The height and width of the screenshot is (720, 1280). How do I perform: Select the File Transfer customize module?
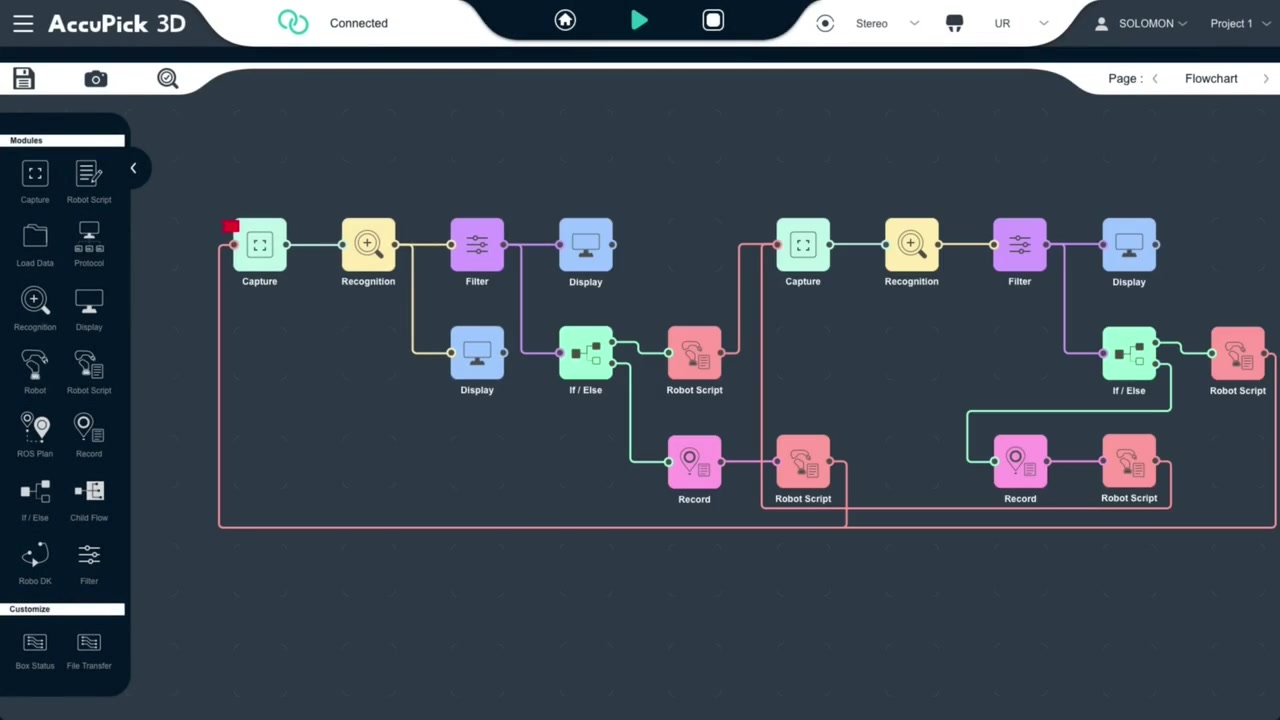(x=89, y=650)
